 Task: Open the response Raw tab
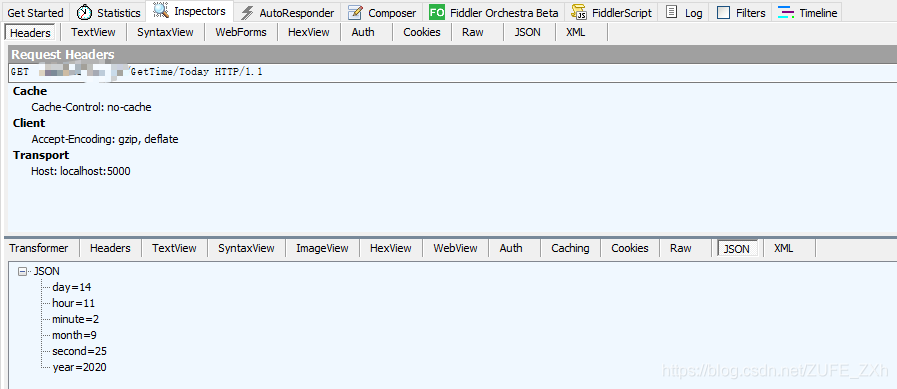pyautogui.click(x=681, y=248)
